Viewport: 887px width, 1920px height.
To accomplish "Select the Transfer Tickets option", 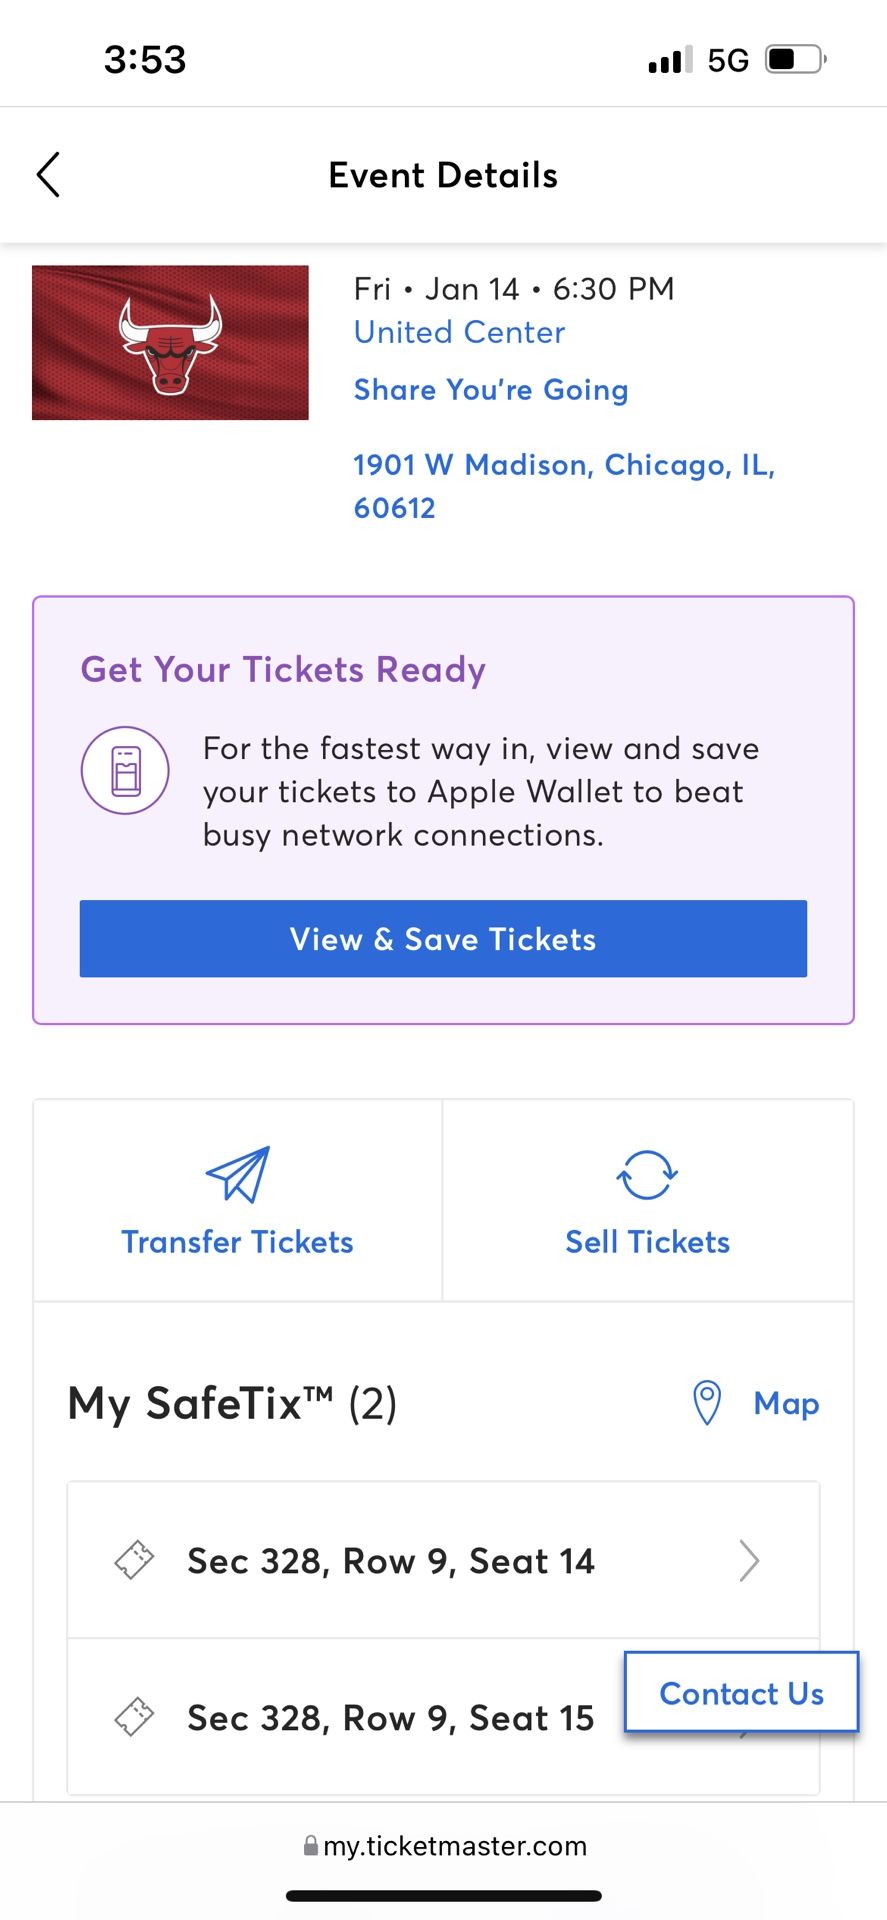I will (x=238, y=1200).
